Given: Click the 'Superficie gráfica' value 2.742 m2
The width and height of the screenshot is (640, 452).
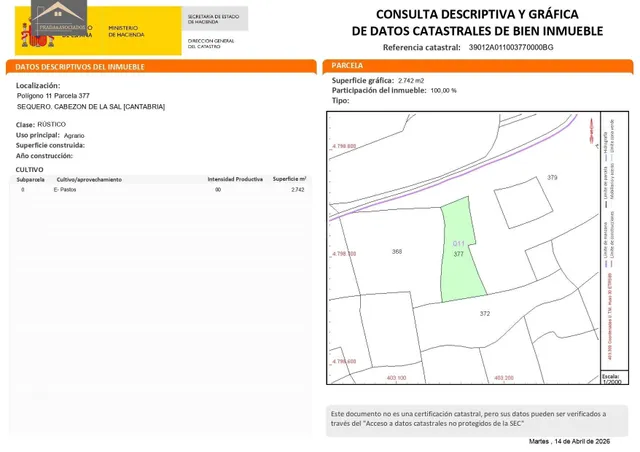Looking at the screenshot, I should 411,81.
